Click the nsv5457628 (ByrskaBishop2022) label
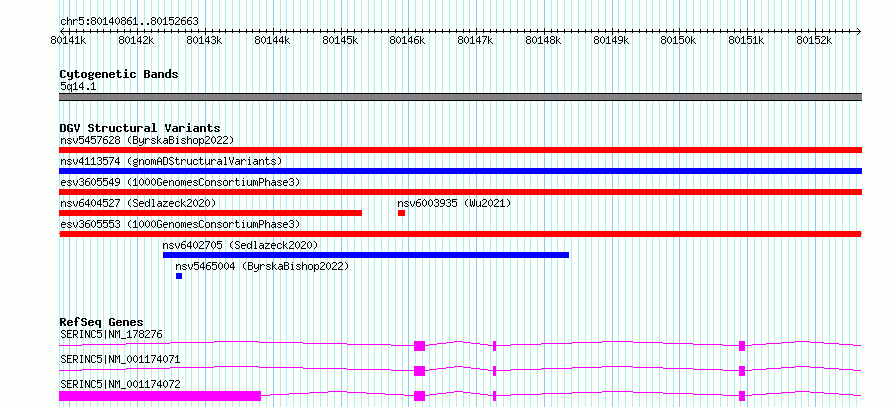This screenshot has width=890, height=407. pyautogui.click(x=147, y=140)
